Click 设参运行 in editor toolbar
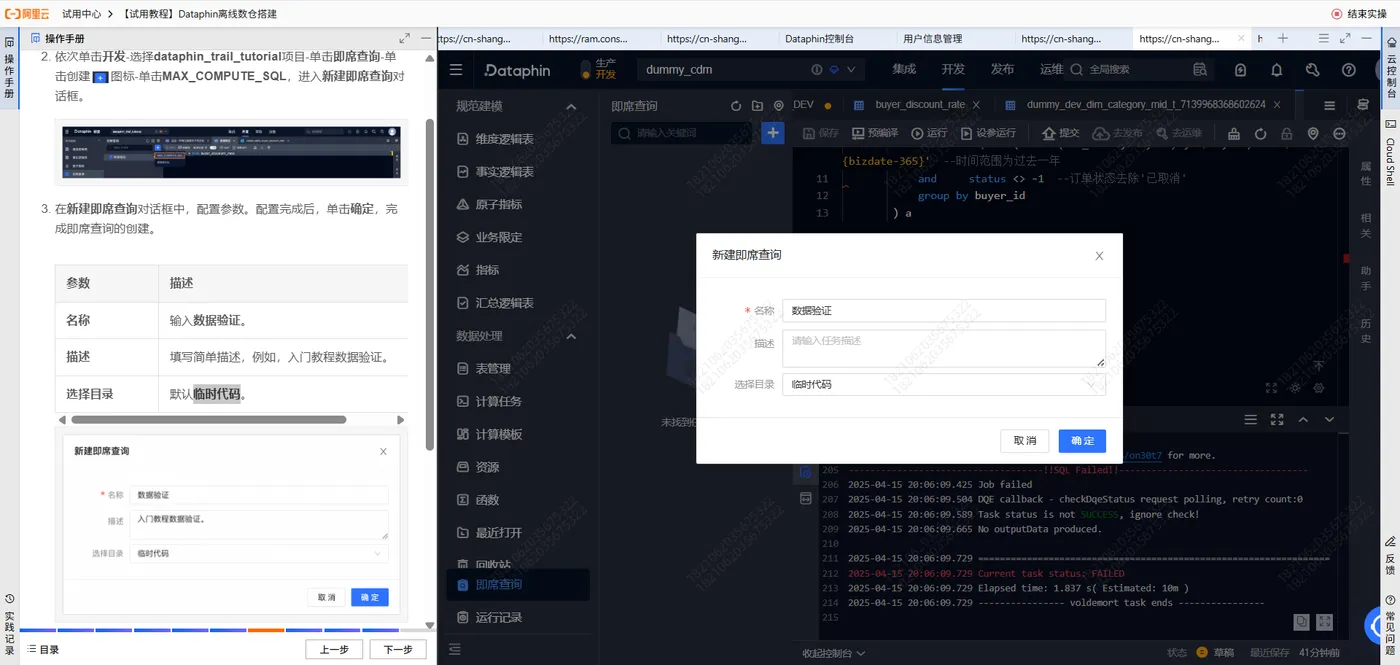 pos(988,133)
